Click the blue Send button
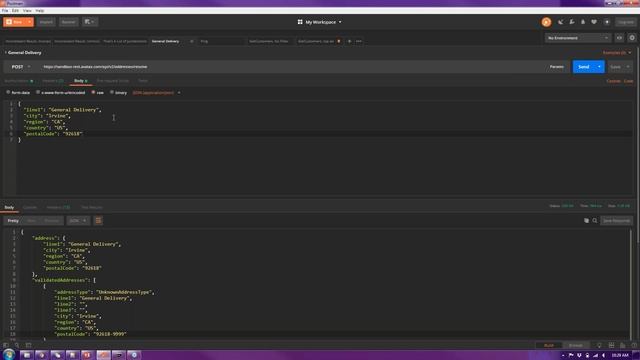Screen dimensions: 640x360 pyautogui.click(x=584, y=67)
